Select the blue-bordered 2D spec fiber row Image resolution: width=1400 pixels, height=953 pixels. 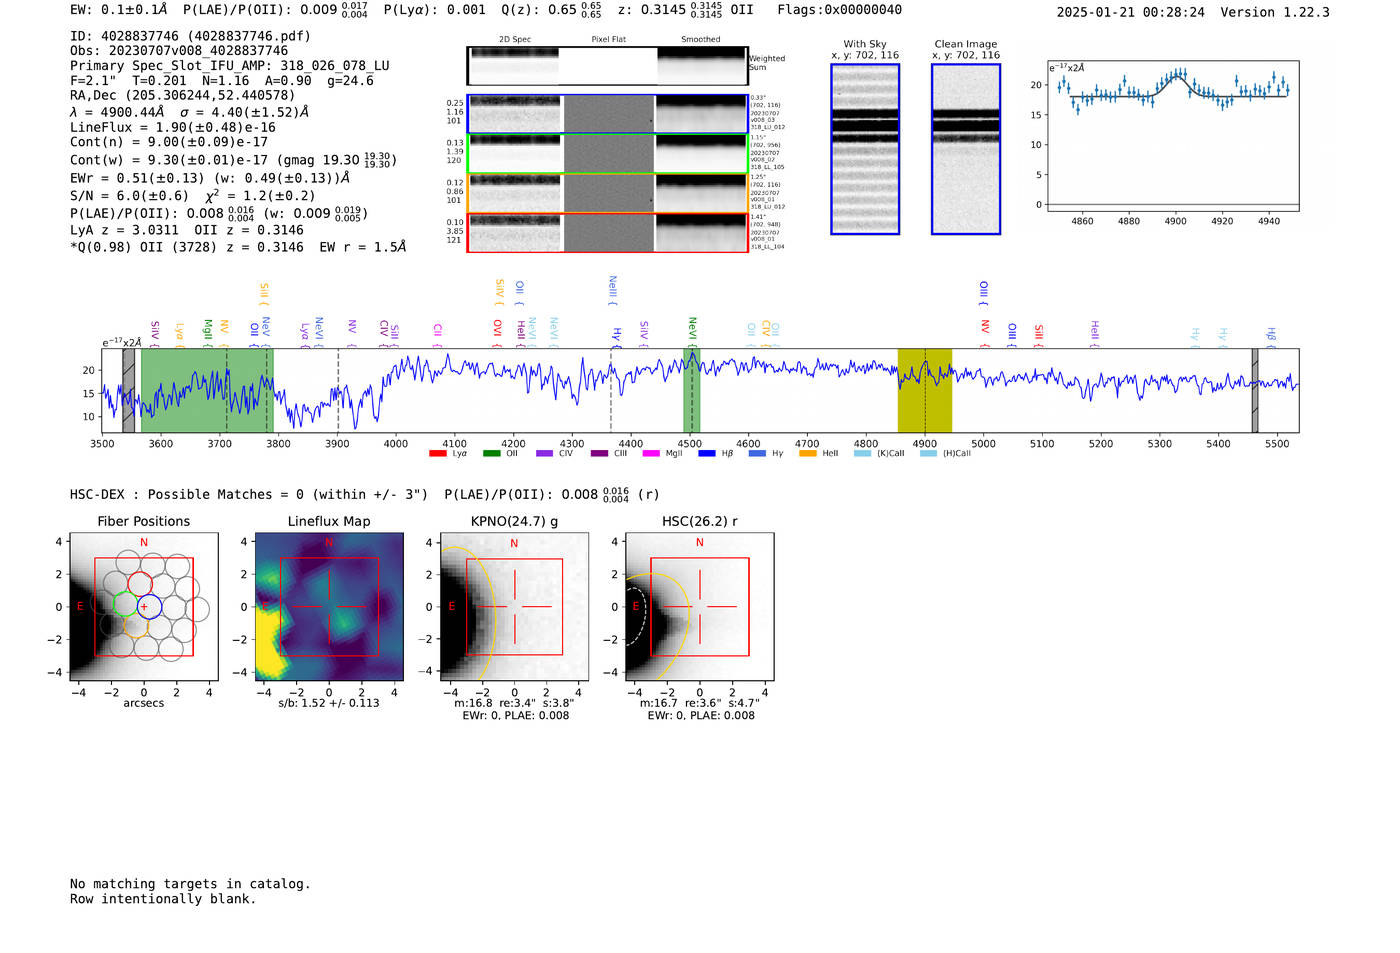(608, 114)
